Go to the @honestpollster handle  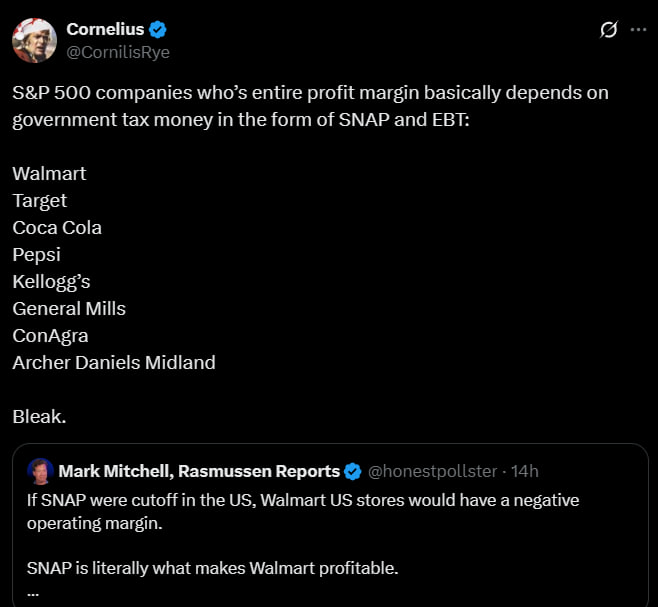[433, 471]
